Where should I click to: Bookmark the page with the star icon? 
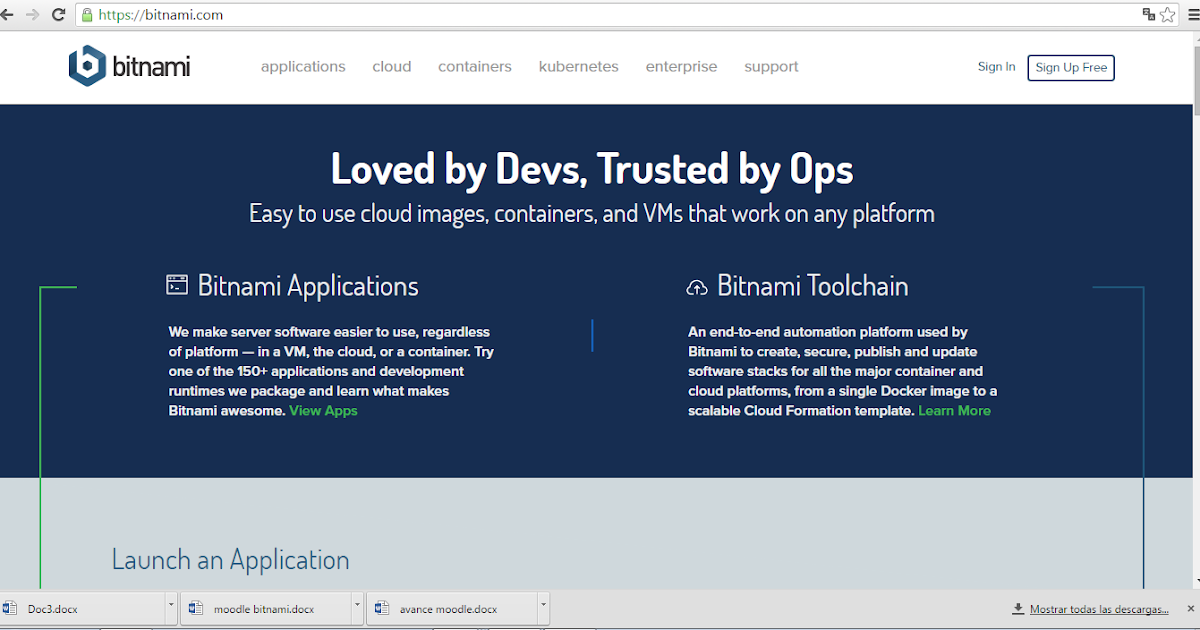[x=1168, y=15]
